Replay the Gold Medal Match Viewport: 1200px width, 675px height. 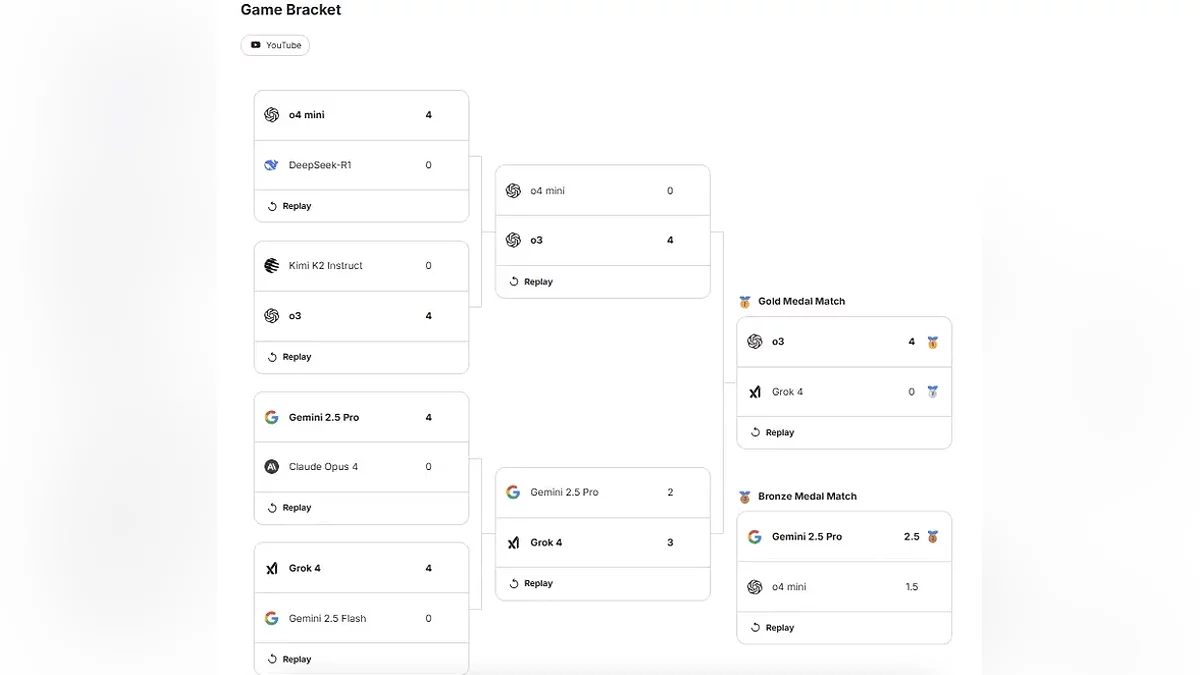[773, 433]
